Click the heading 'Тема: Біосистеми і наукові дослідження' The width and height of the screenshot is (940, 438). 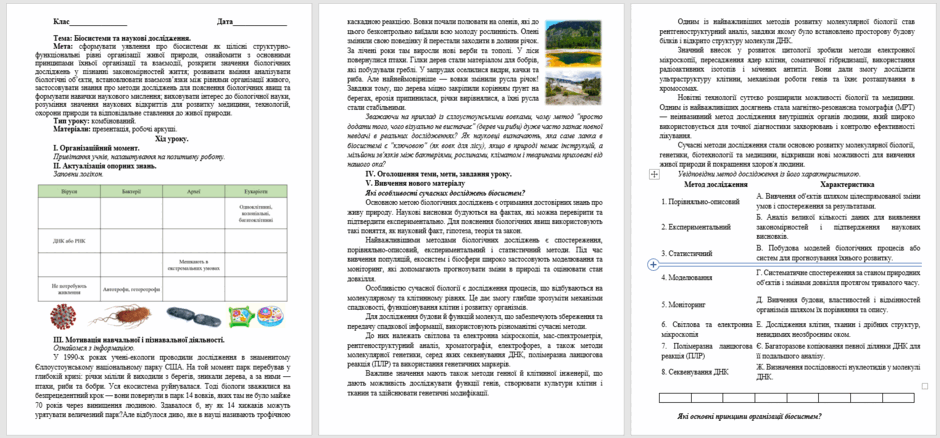tap(122, 38)
